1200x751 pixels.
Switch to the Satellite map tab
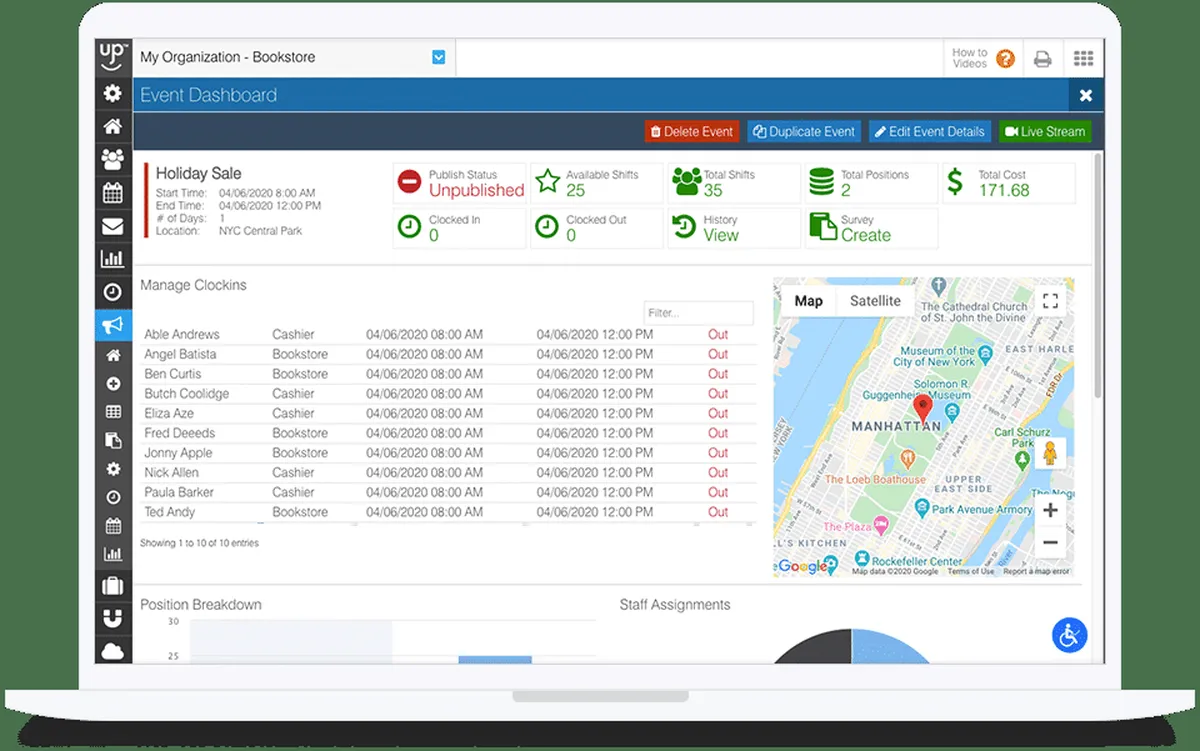coord(875,301)
